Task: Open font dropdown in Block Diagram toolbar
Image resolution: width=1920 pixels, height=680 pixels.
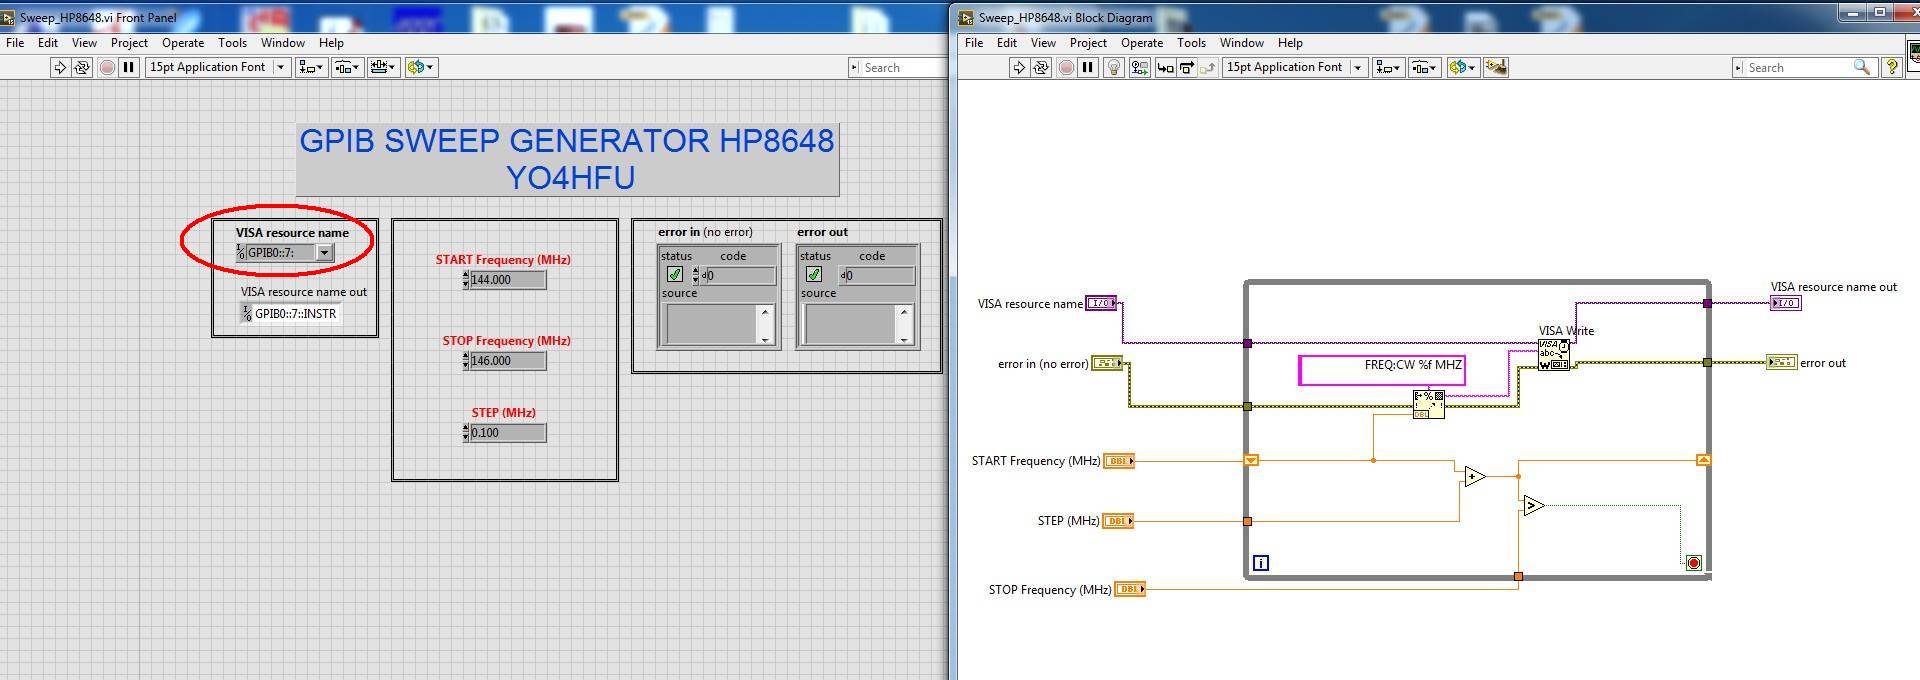Action: tap(1295, 67)
